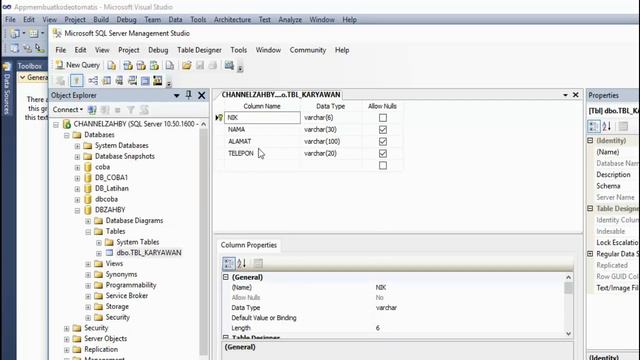Click the Analysis Services MDX Query icon

pos(128,65)
